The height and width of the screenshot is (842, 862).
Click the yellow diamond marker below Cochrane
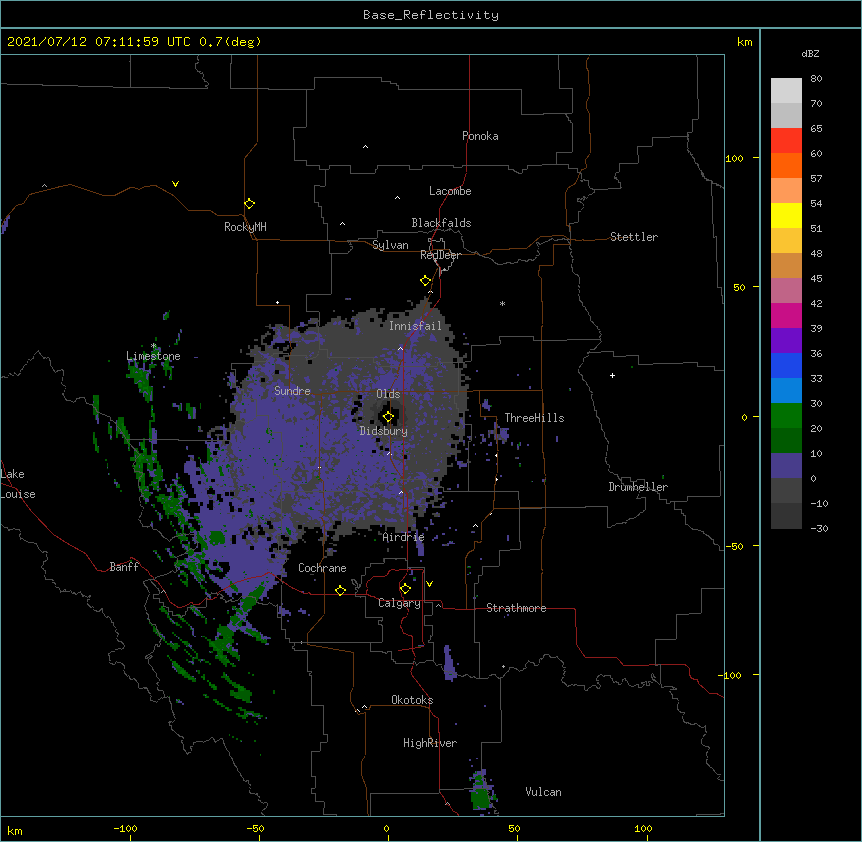click(340, 590)
